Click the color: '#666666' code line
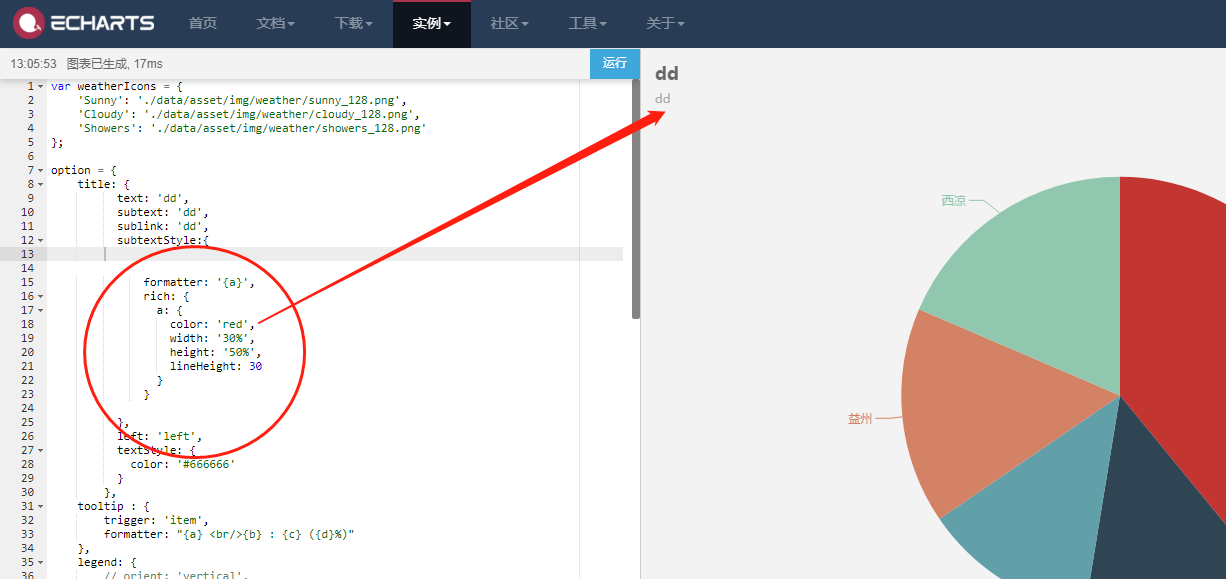Image resolution: width=1226 pixels, height=579 pixels. (183, 464)
